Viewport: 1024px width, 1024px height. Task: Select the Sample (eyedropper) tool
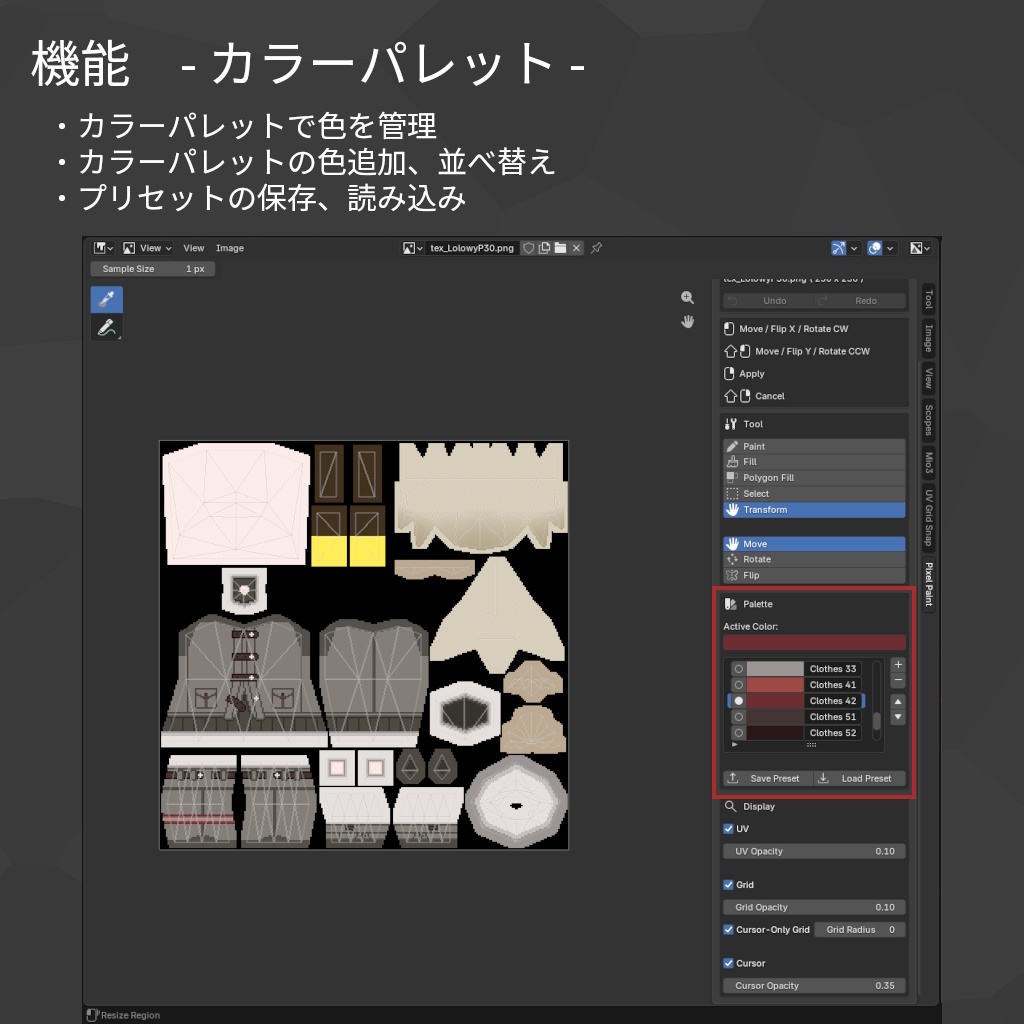click(106, 299)
